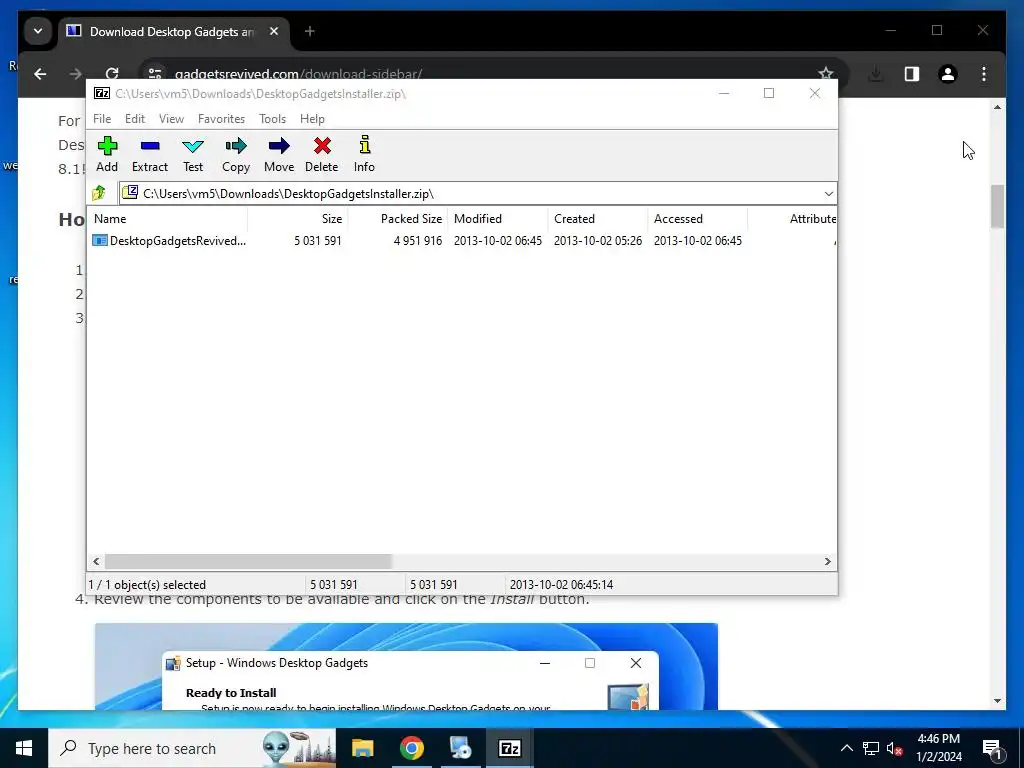View site information icon in address bar

click(155, 74)
